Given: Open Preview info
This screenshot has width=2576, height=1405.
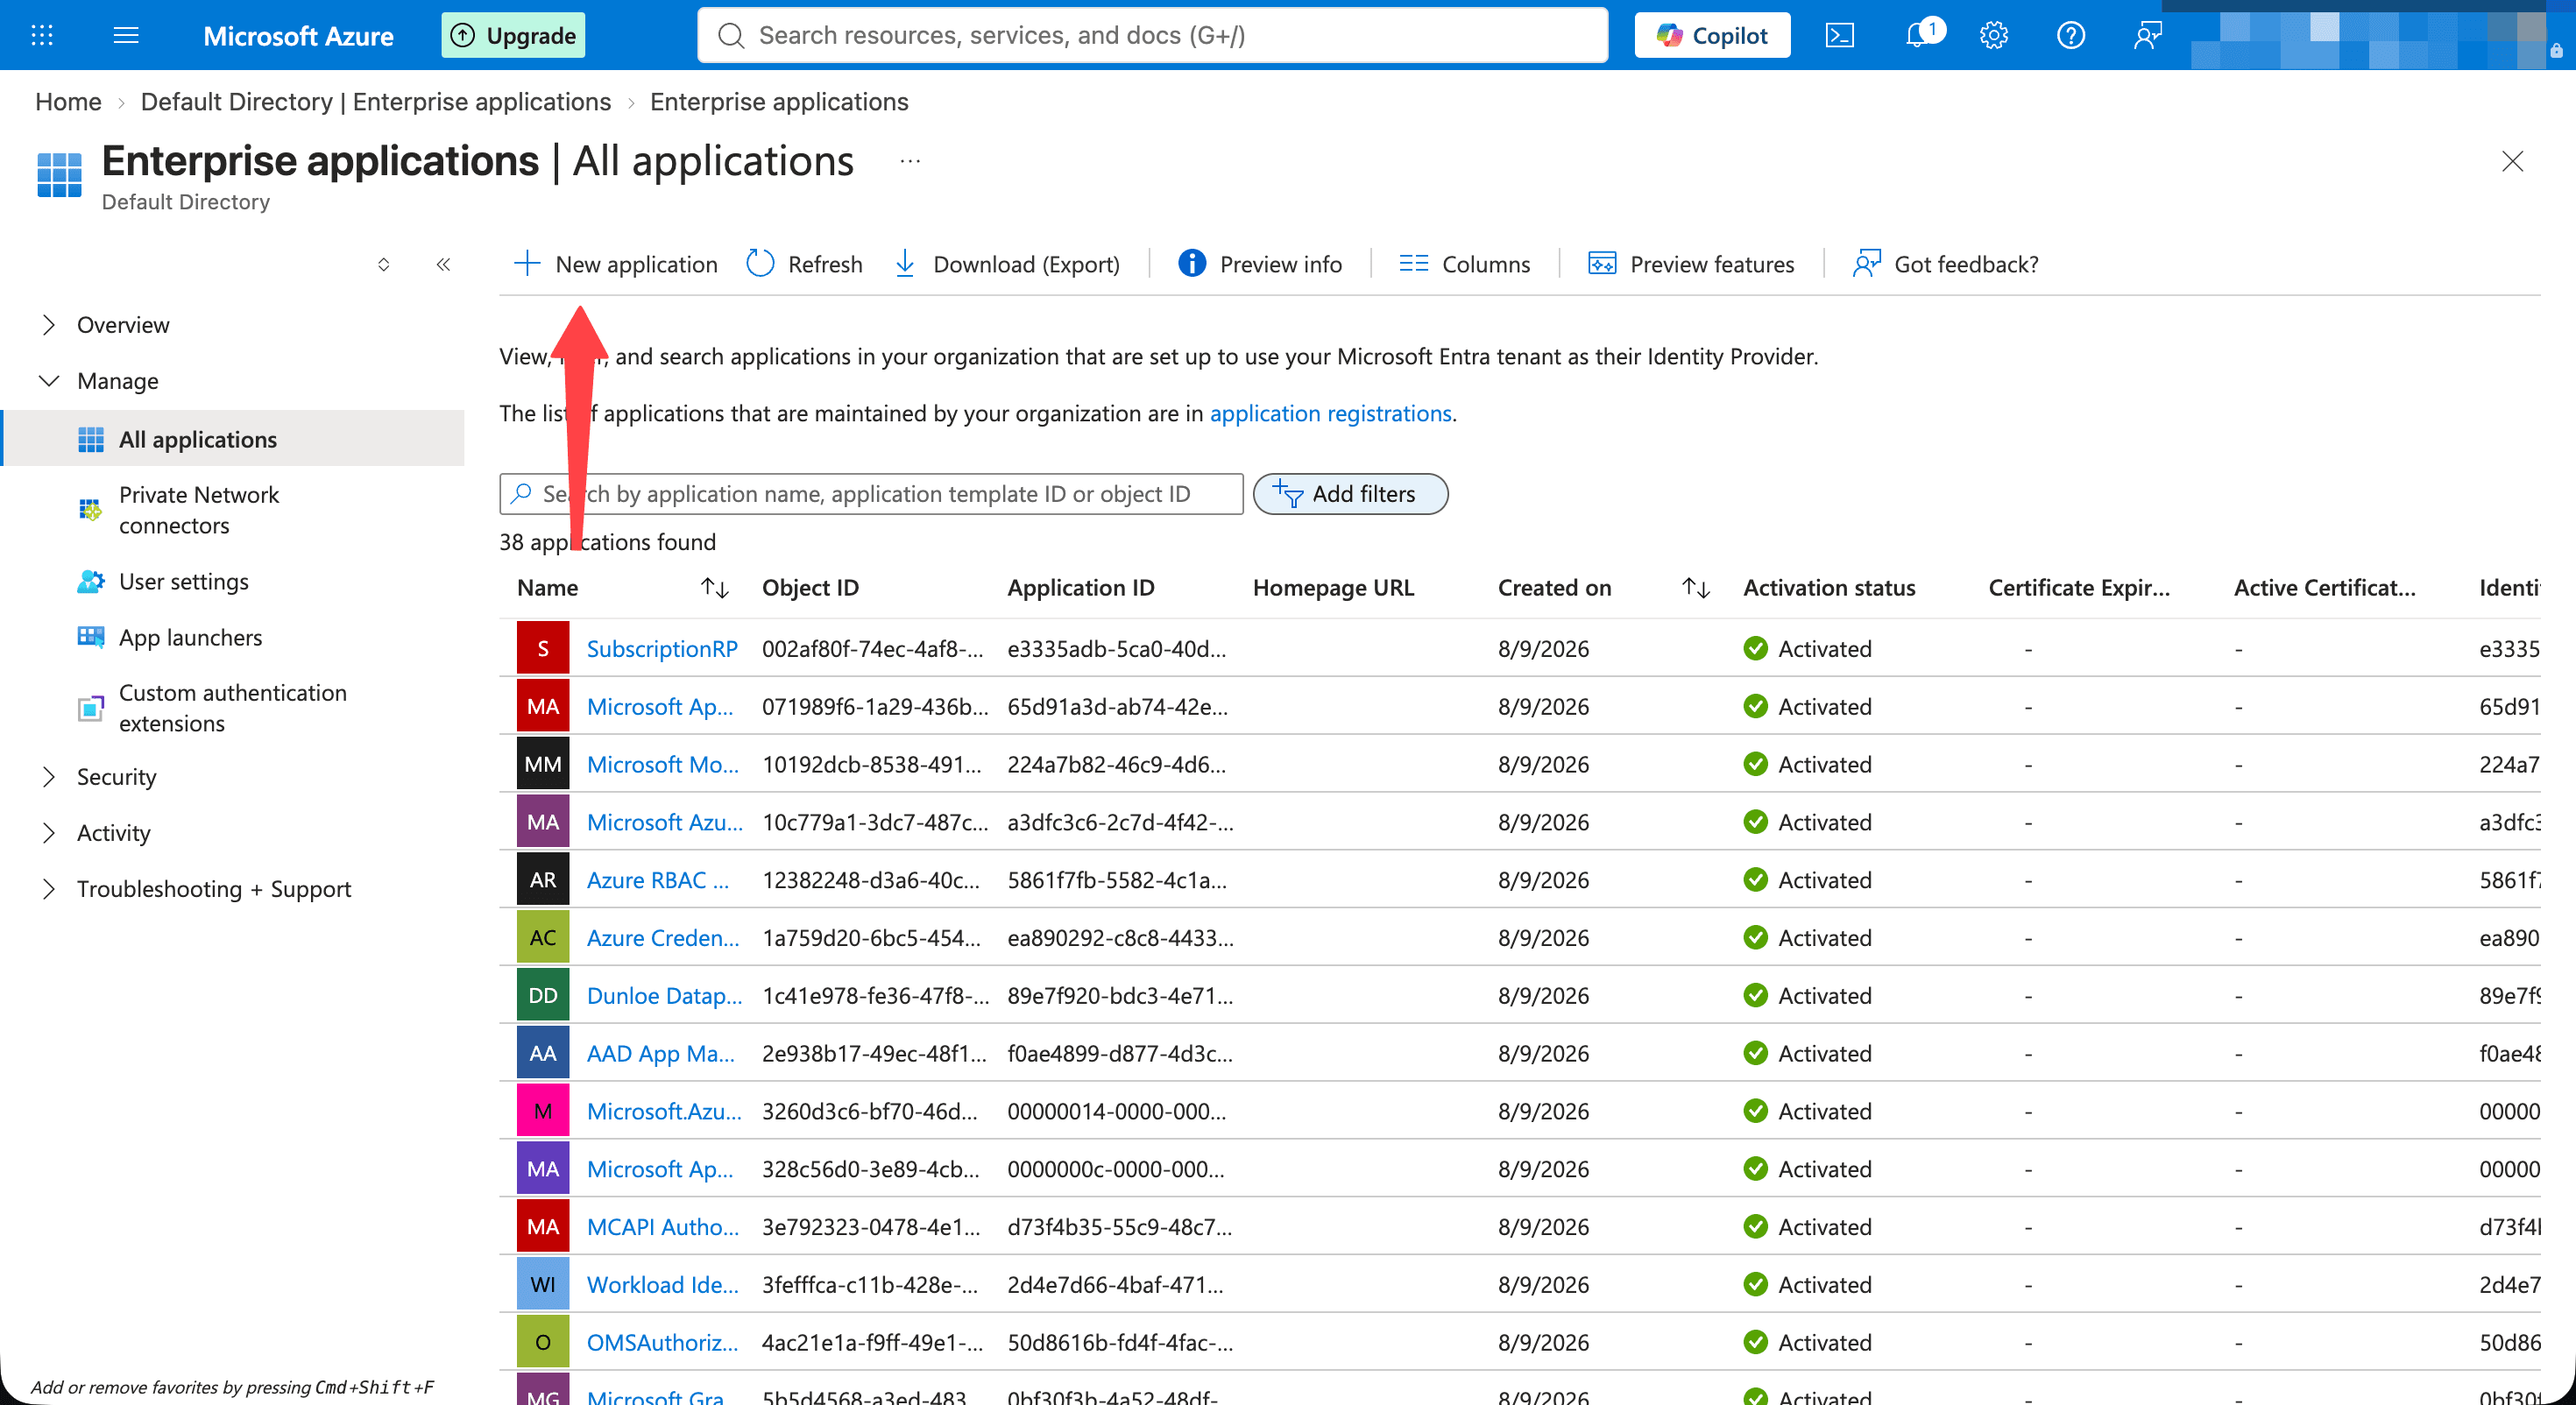Looking at the screenshot, I should [x=1260, y=264].
